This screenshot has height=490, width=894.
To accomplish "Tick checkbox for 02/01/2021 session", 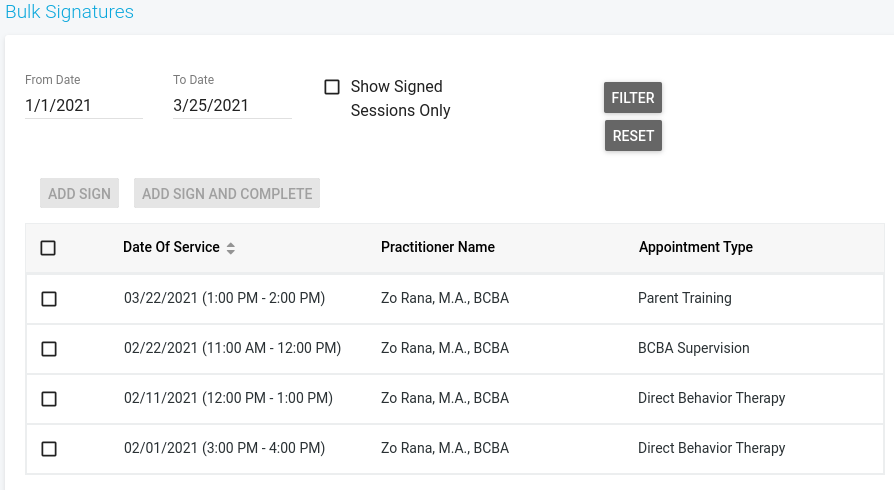I will pos(49,449).
